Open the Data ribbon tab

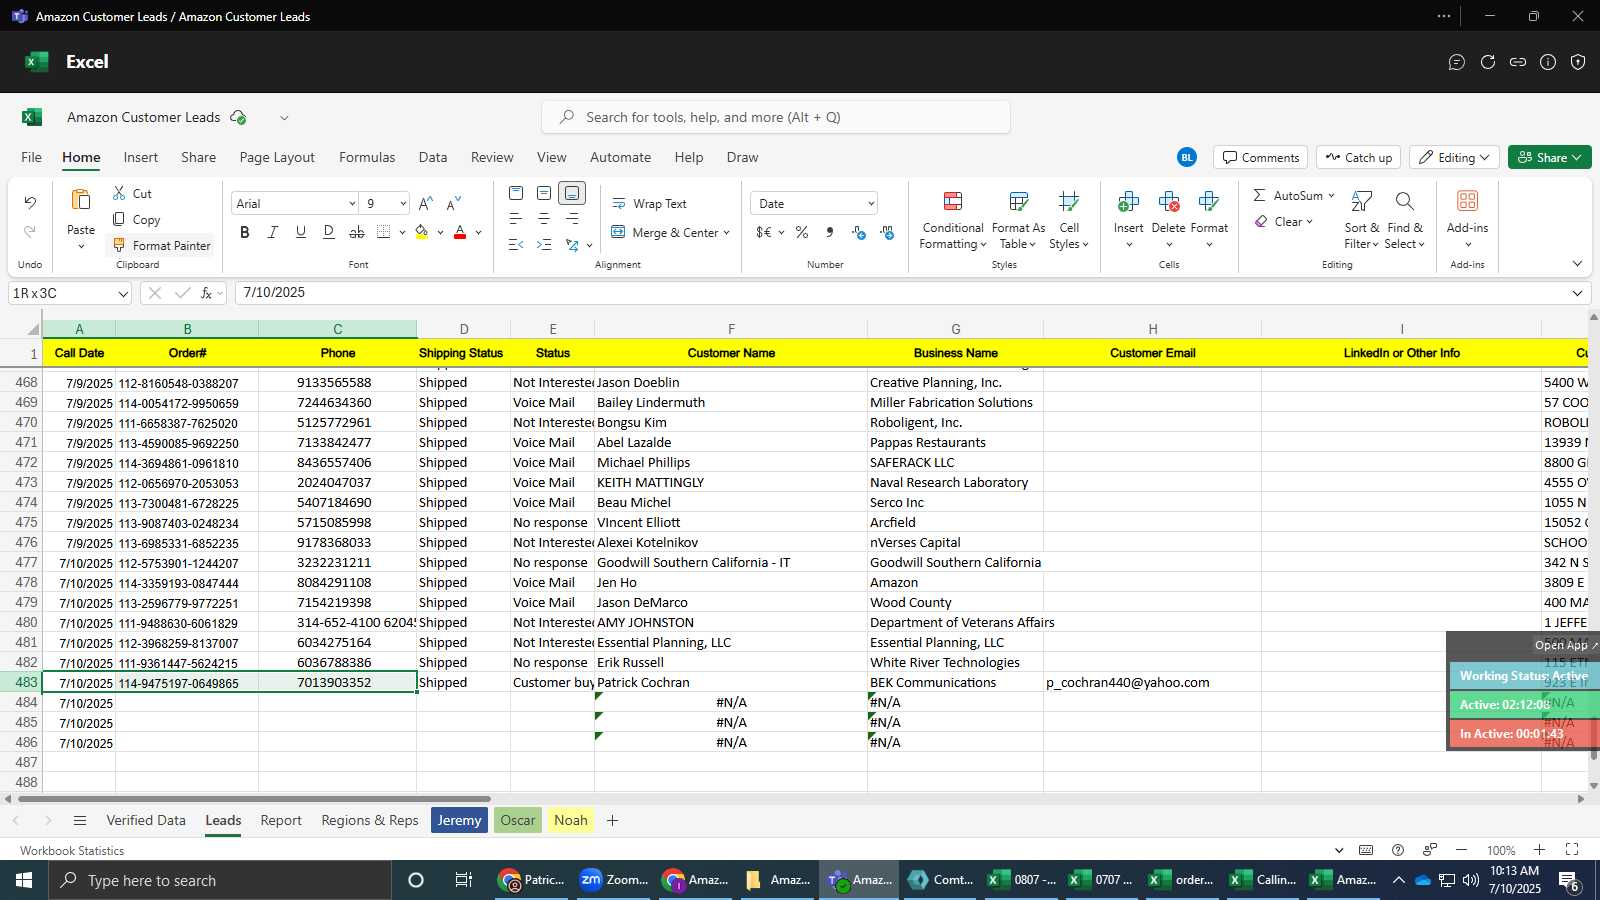click(433, 157)
